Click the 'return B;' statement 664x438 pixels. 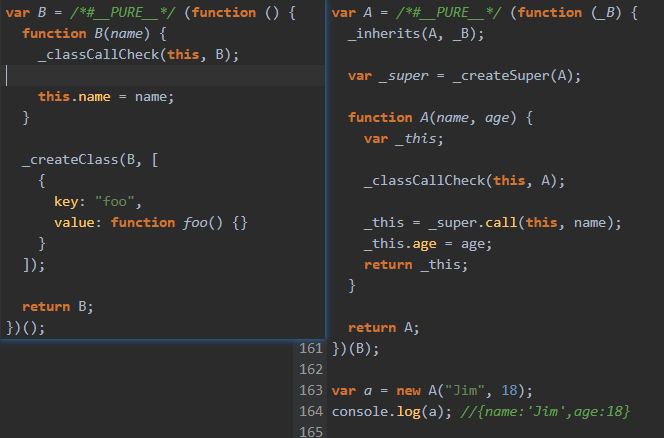click(58, 307)
